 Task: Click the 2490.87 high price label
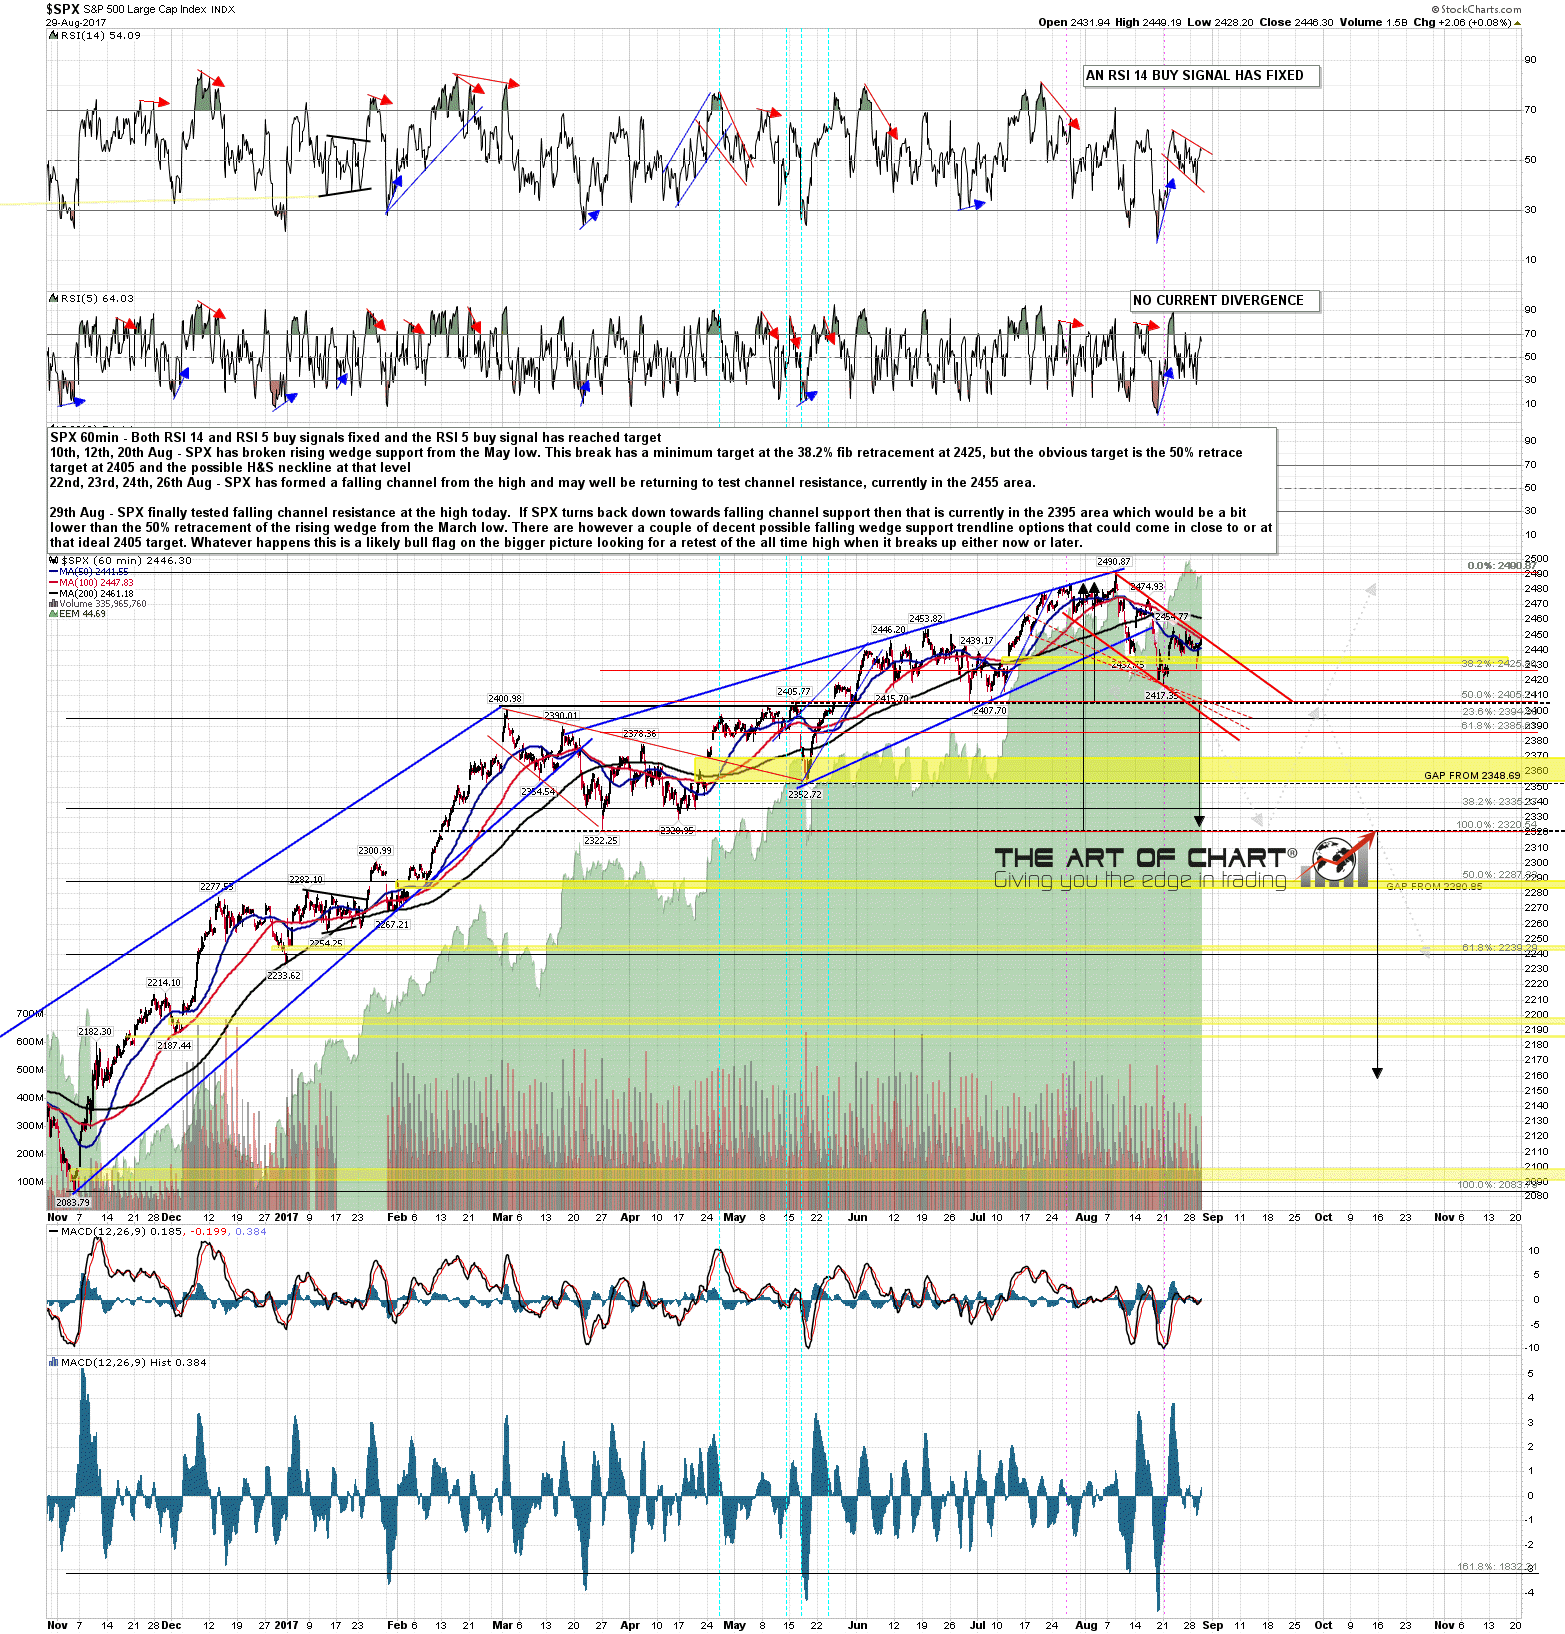(x=1113, y=562)
